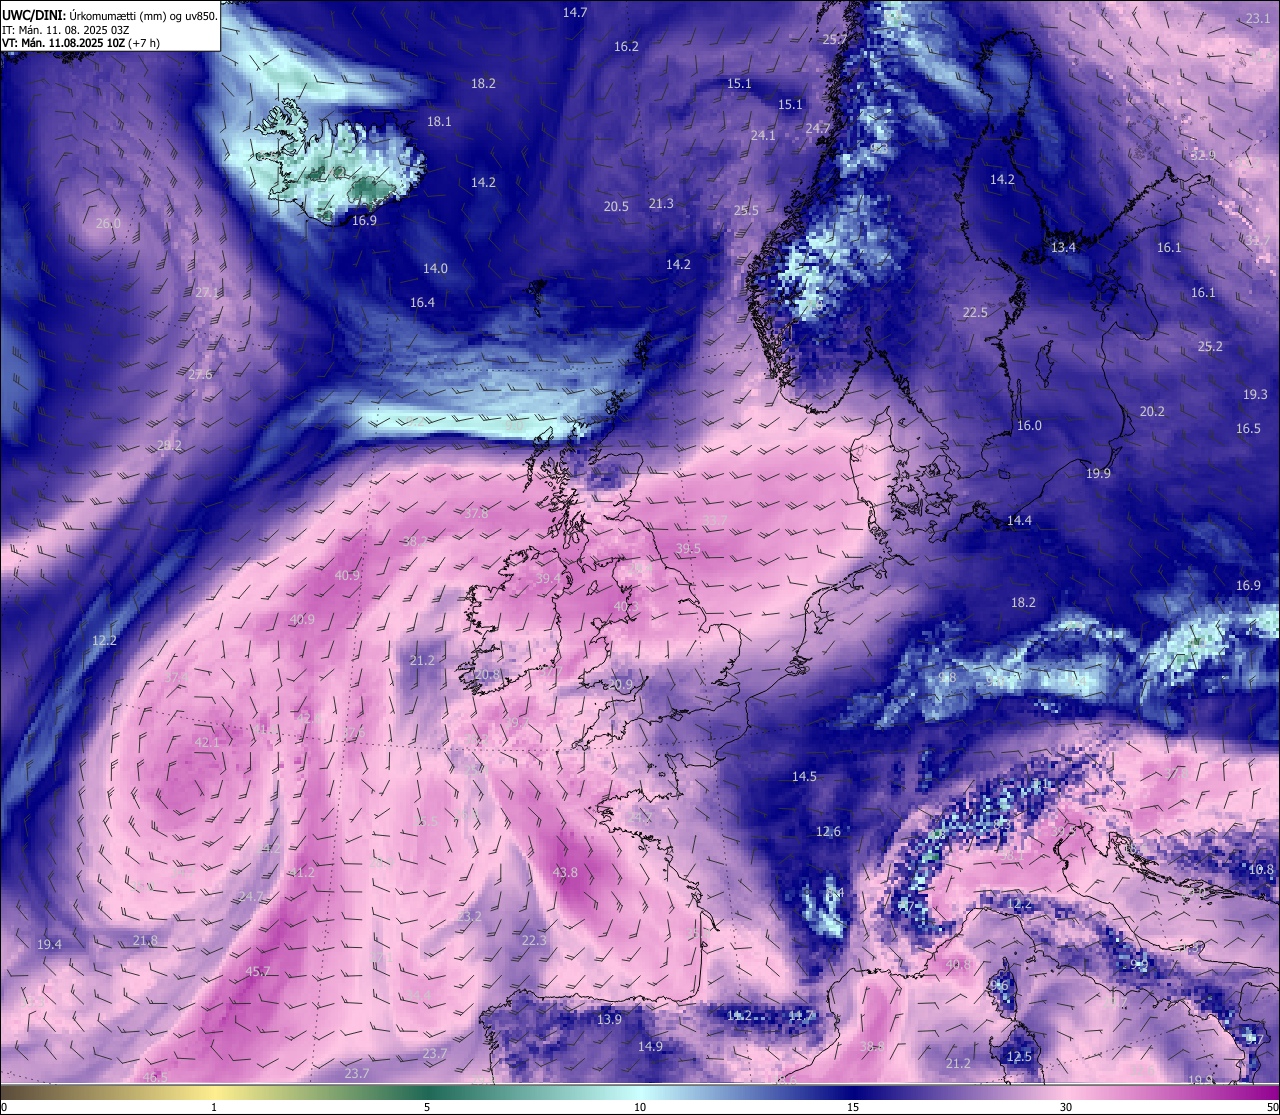
Task: Click the 43.8 value in the Bay of Biscay
Action: coord(565,872)
